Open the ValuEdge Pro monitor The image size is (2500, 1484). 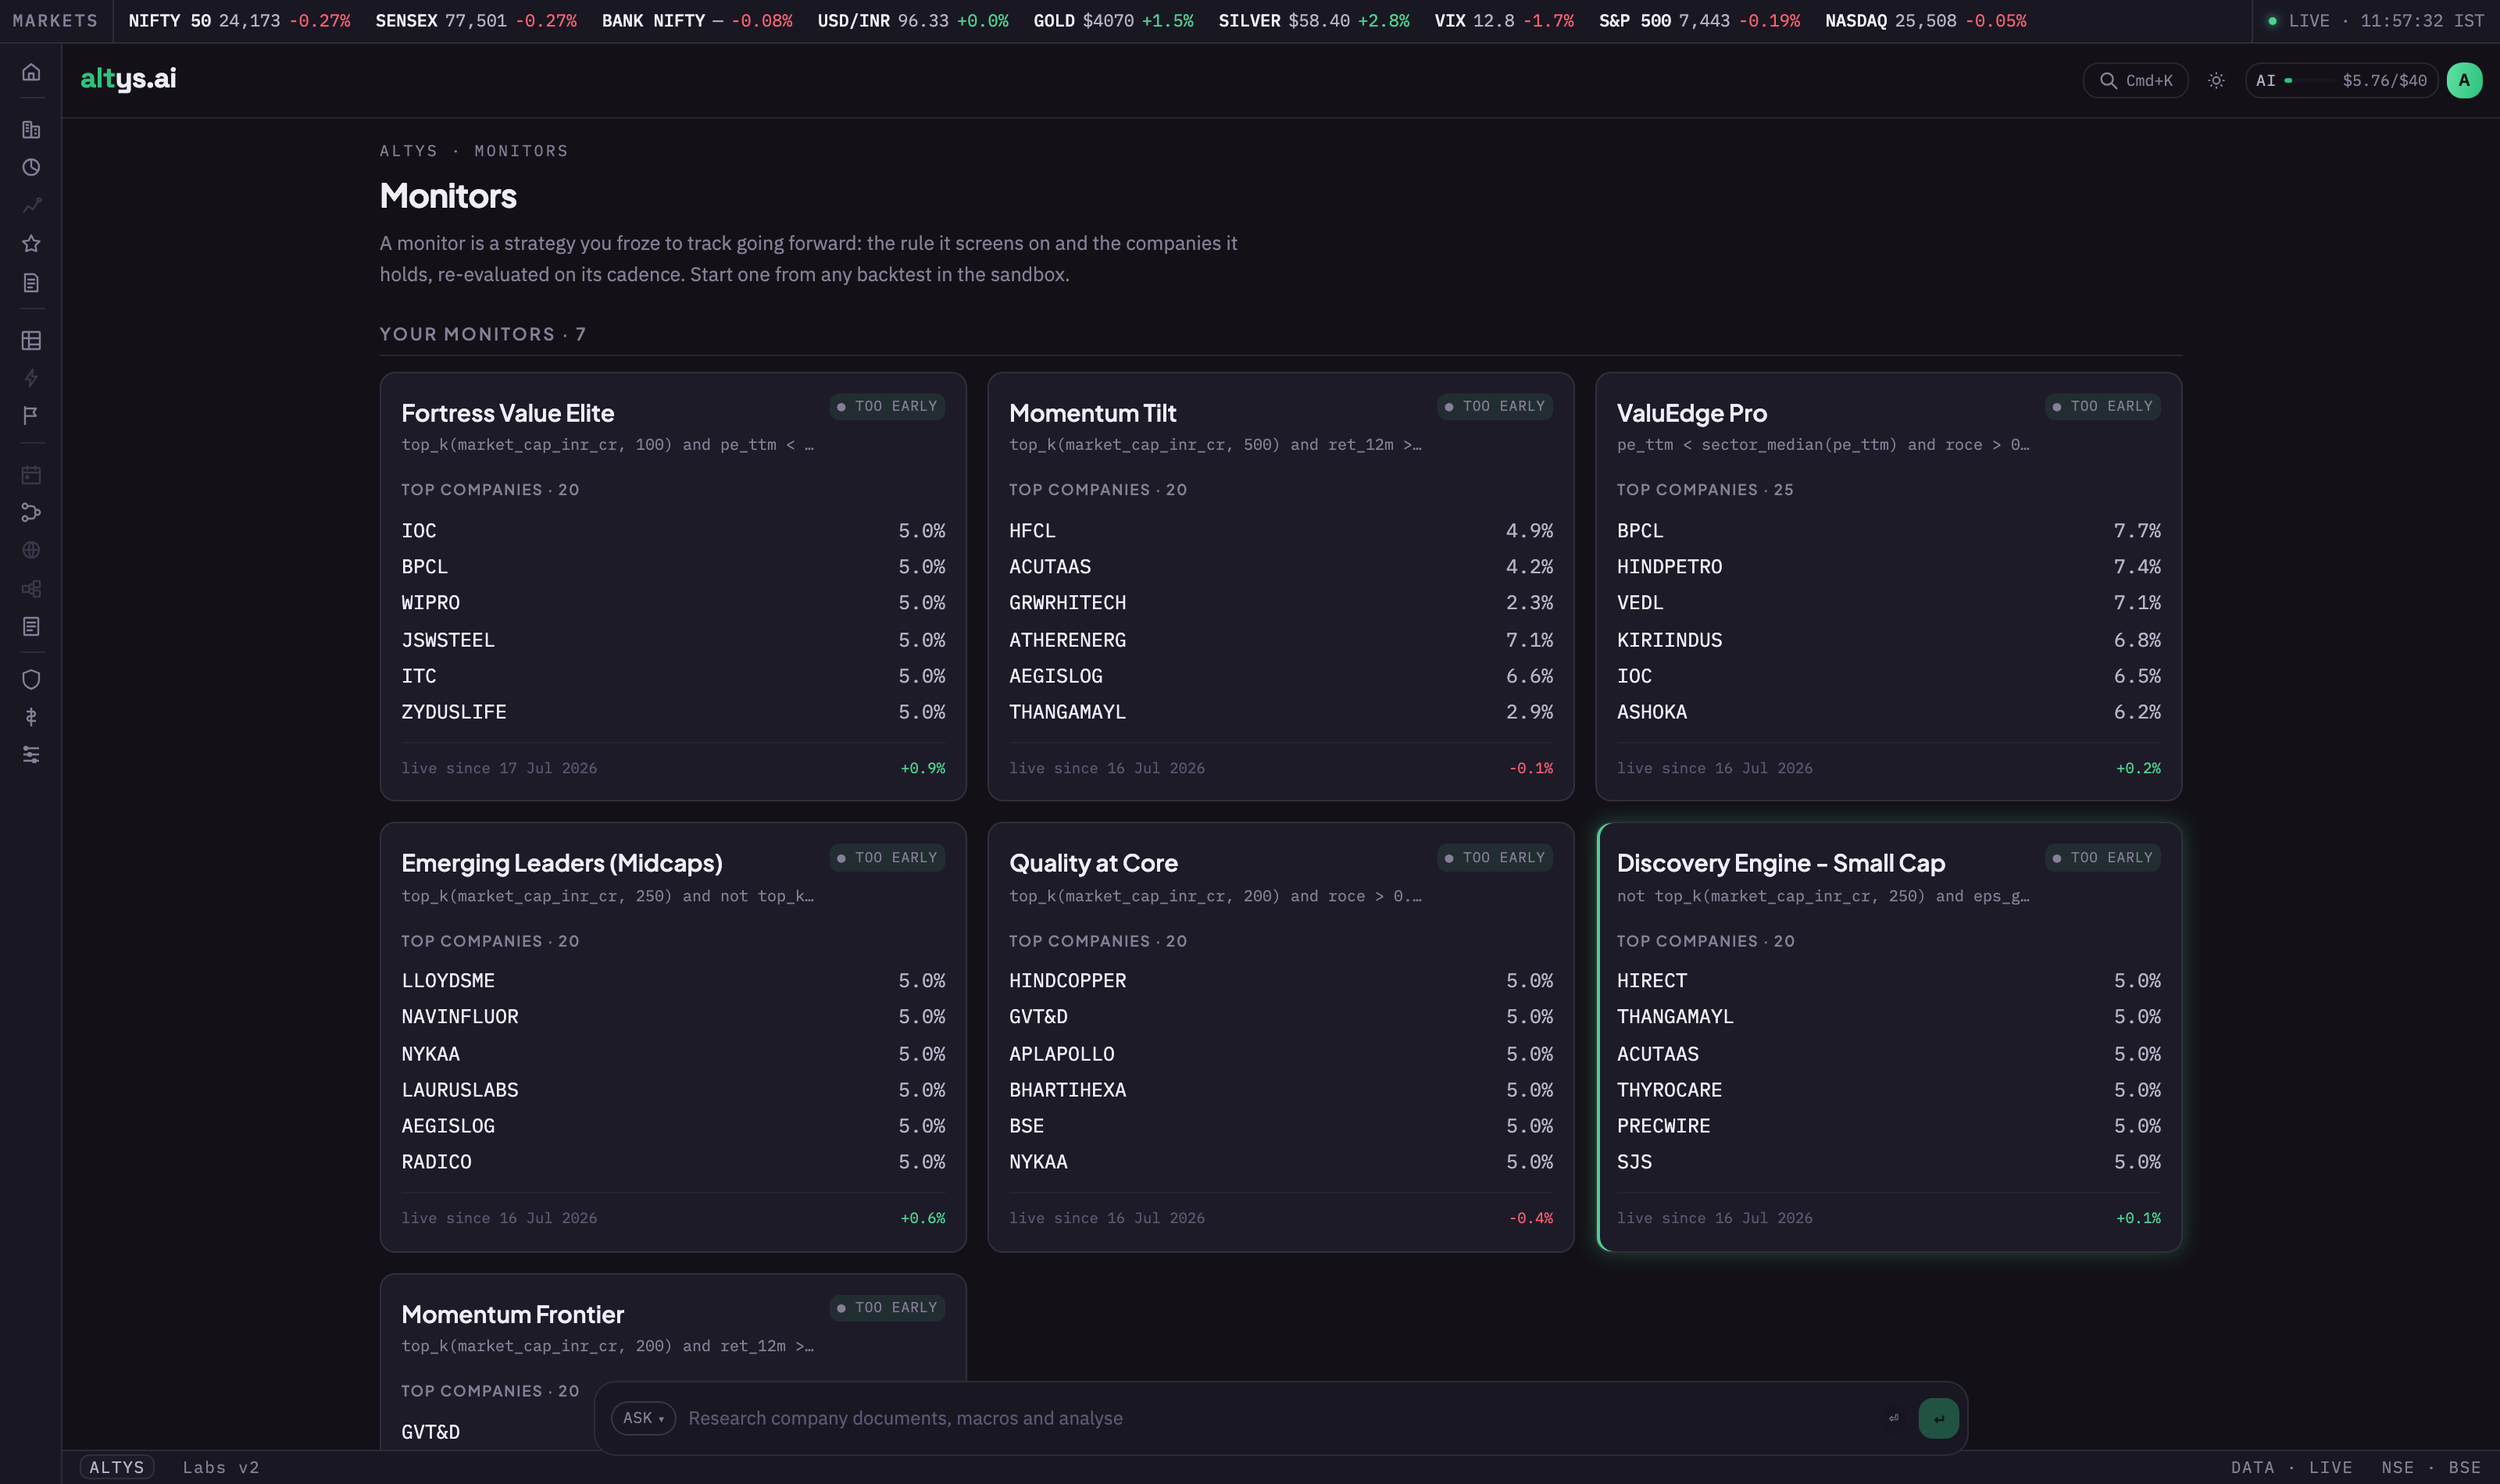1889,586
